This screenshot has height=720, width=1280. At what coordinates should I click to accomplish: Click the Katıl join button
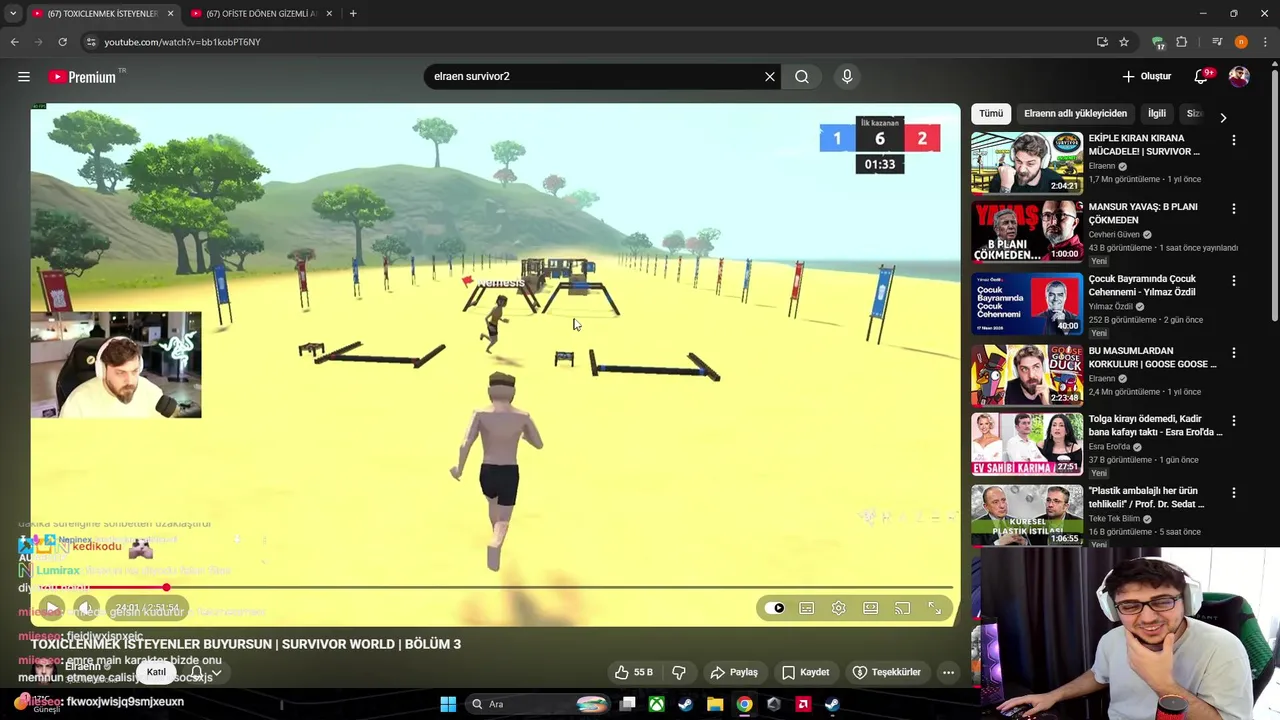click(x=156, y=672)
